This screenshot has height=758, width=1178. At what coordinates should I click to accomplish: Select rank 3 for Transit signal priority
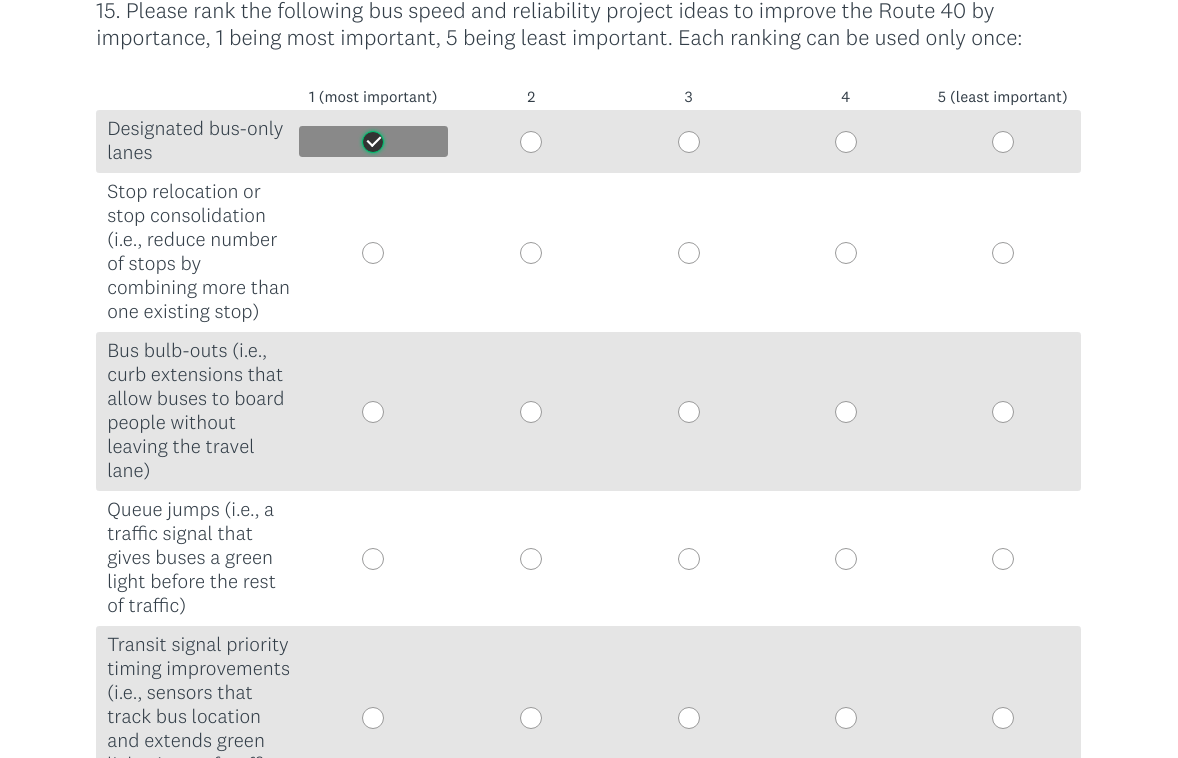click(x=689, y=718)
